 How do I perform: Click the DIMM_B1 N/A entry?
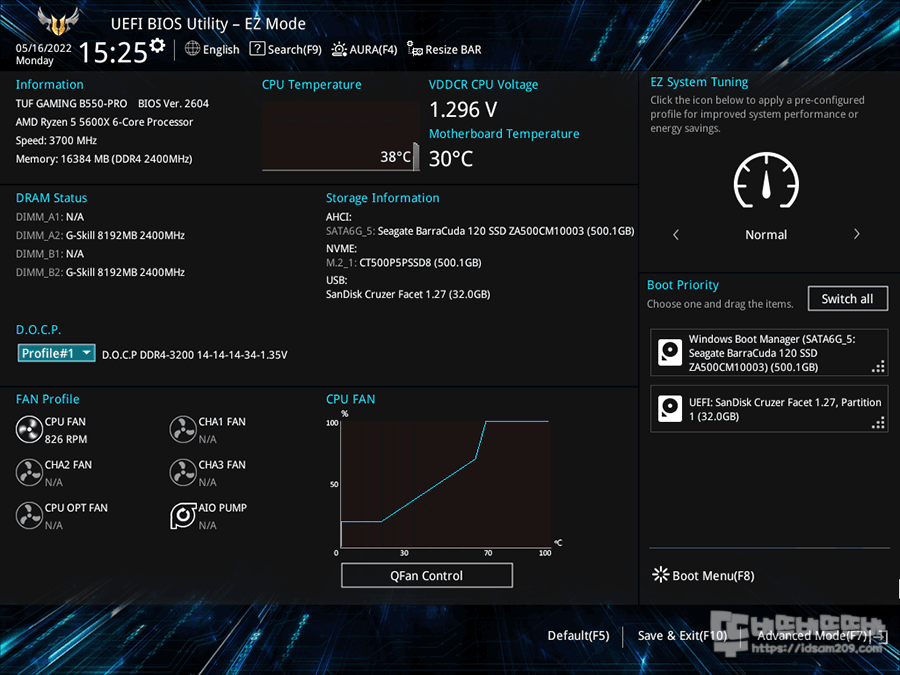click(x=50, y=254)
